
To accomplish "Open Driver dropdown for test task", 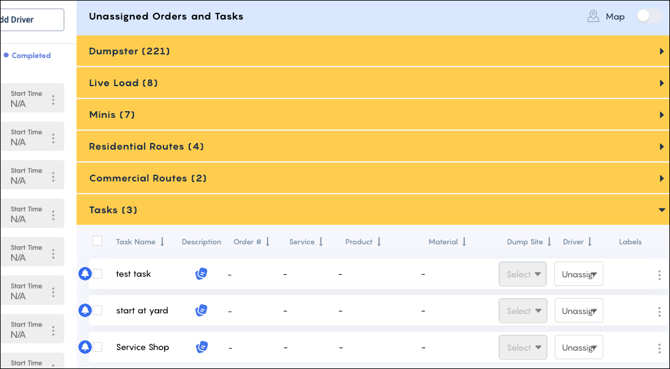I will [579, 274].
